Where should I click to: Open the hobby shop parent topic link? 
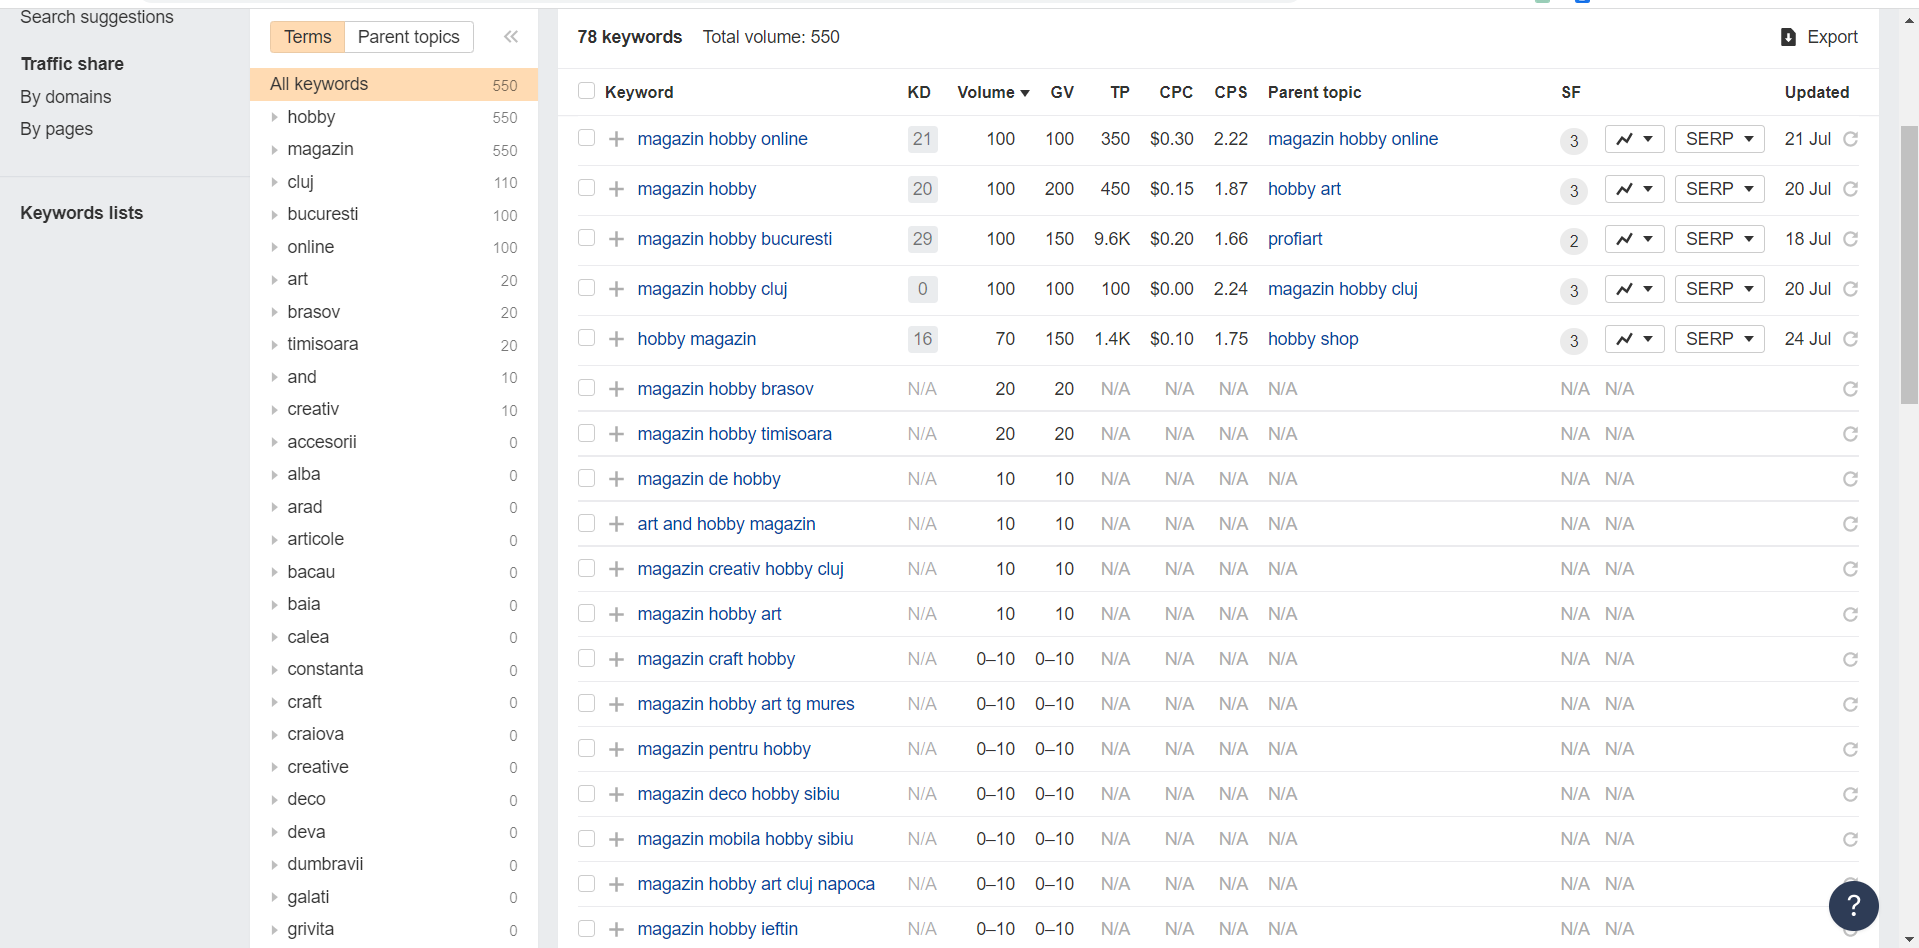pyautogui.click(x=1313, y=339)
